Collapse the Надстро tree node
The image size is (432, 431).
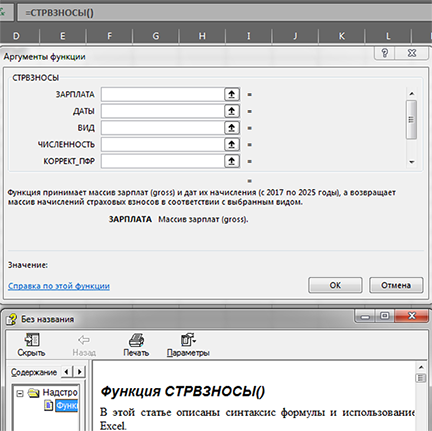click(x=20, y=393)
